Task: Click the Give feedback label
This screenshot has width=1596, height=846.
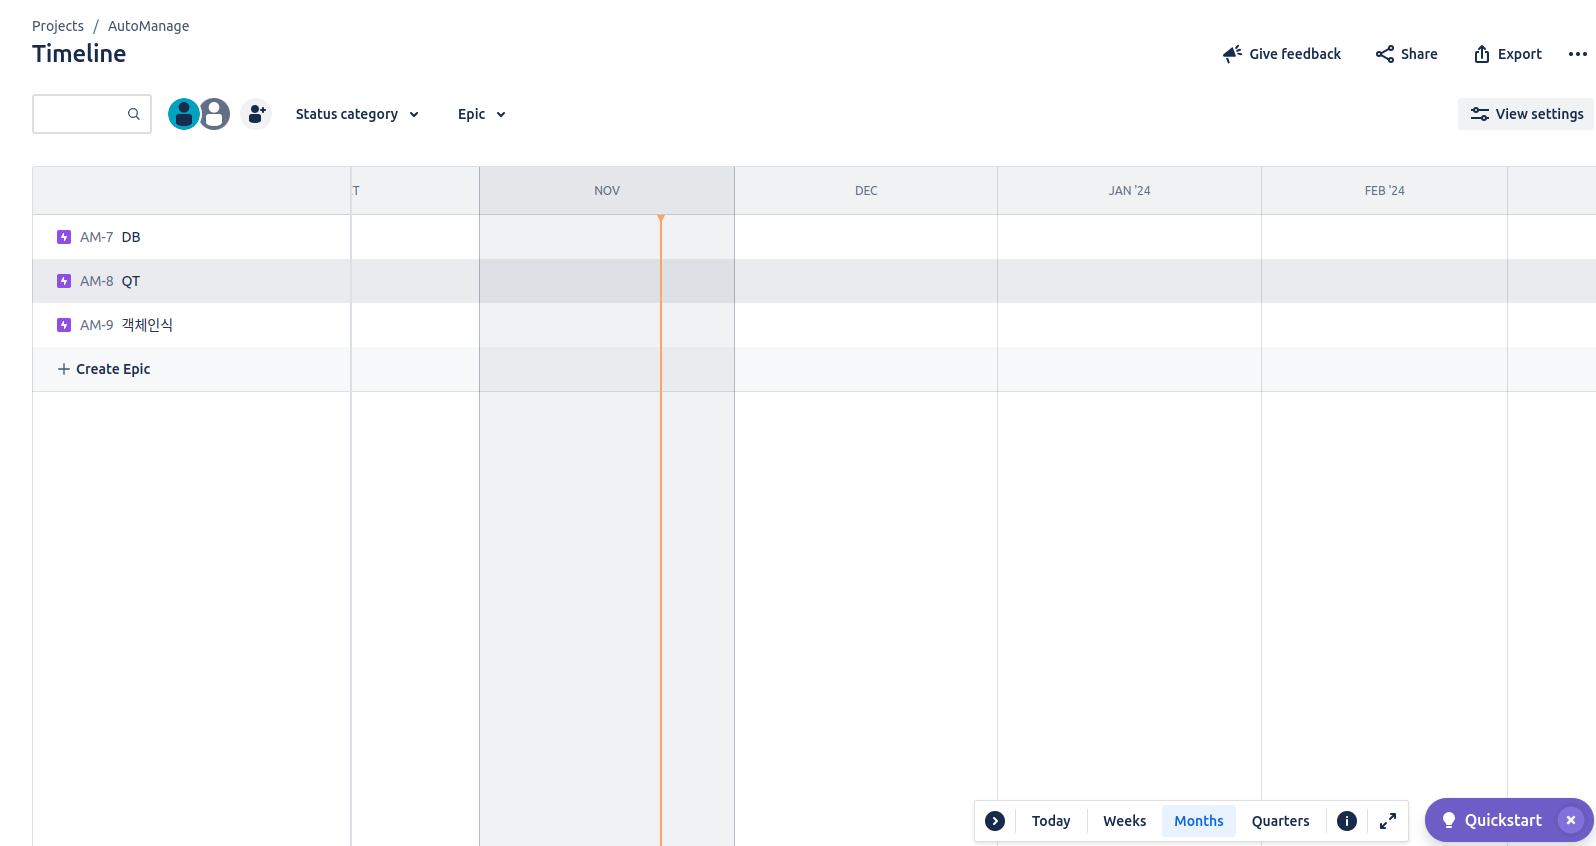Action: click(1295, 54)
